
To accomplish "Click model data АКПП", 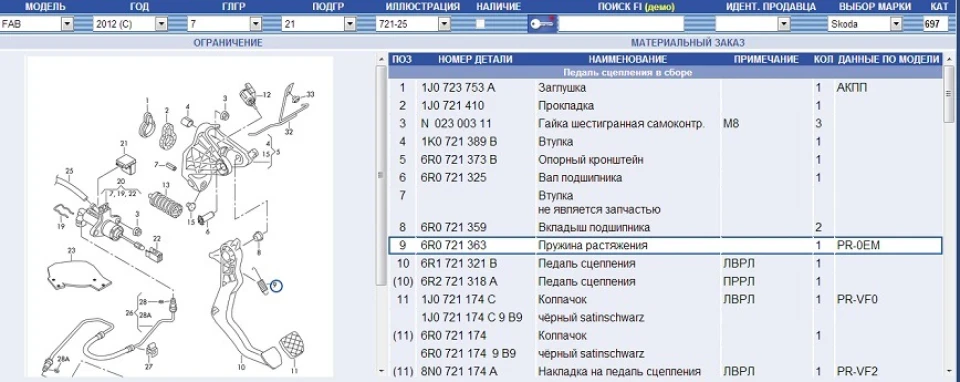I will point(852,88).
